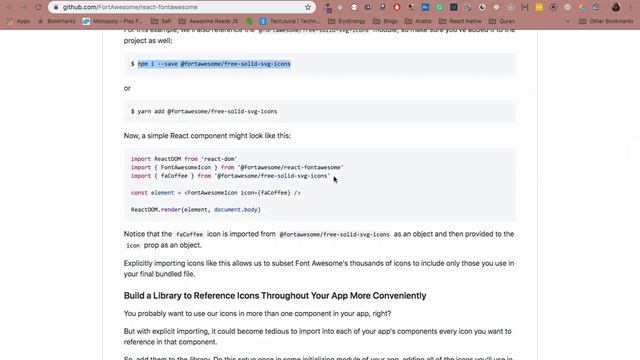This screenshot has width=640, height=360.
Task: Click the green round bookmark icon
Action: [249, 21]
